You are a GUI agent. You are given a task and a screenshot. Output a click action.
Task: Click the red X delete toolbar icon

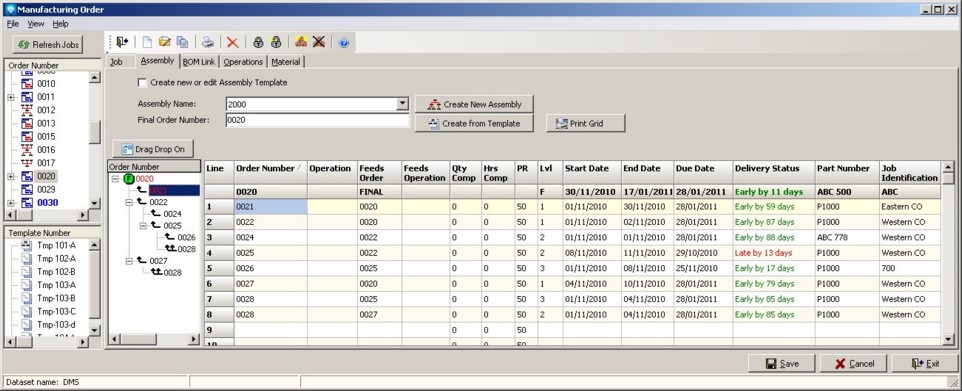233,42
